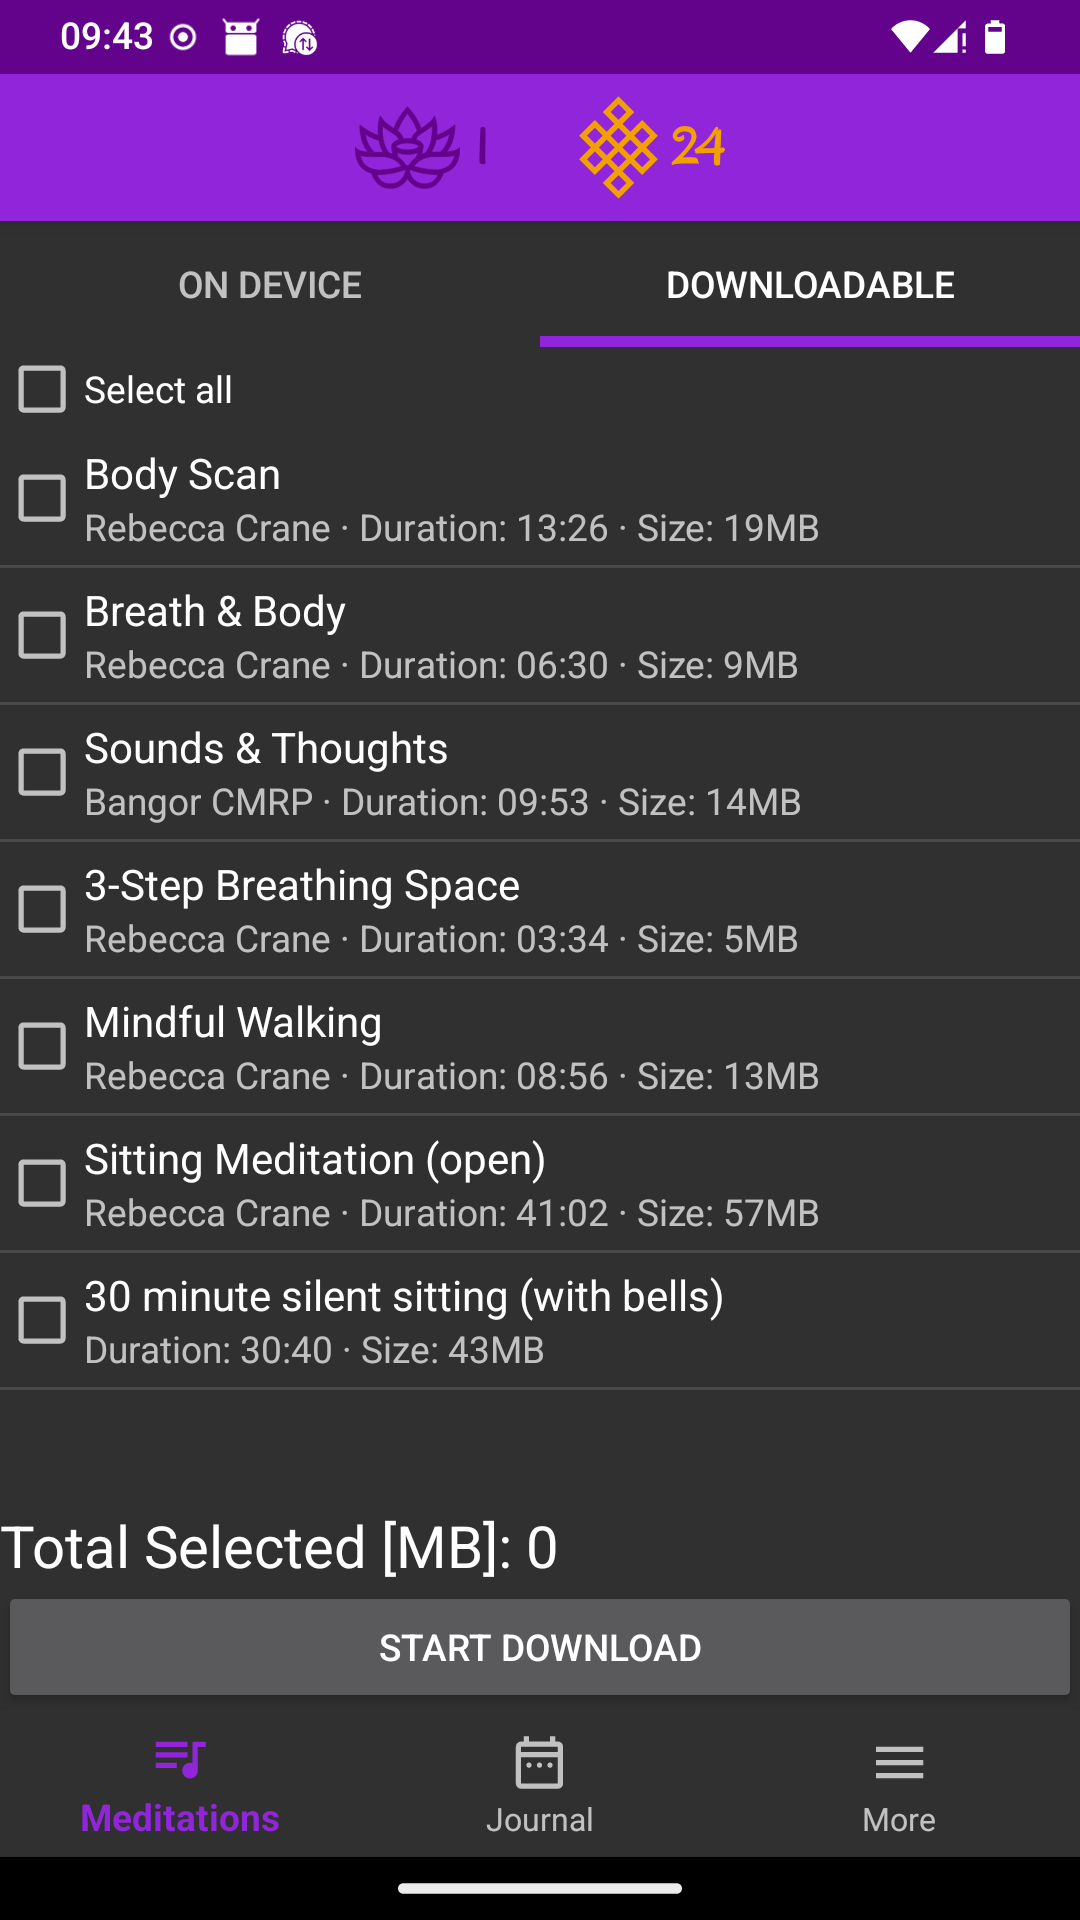Mark the 3-Step Breathing Space checkbox
This screenshot has width=1080, height=1920.
pos(42,909)
